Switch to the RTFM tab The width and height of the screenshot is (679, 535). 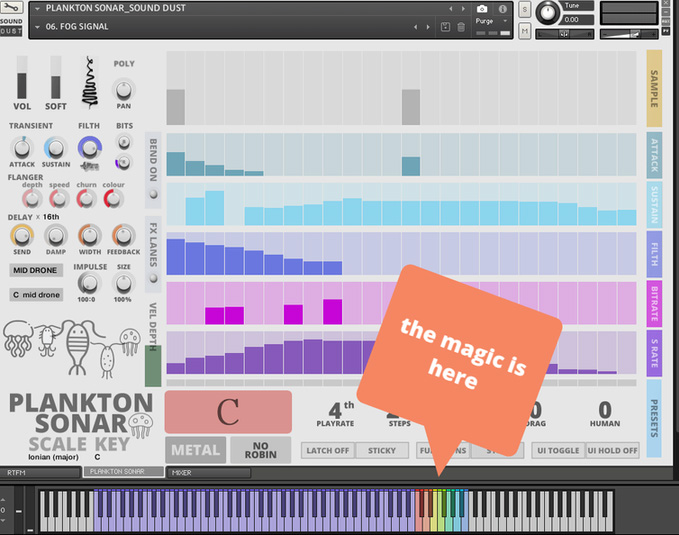pos(41,473)
